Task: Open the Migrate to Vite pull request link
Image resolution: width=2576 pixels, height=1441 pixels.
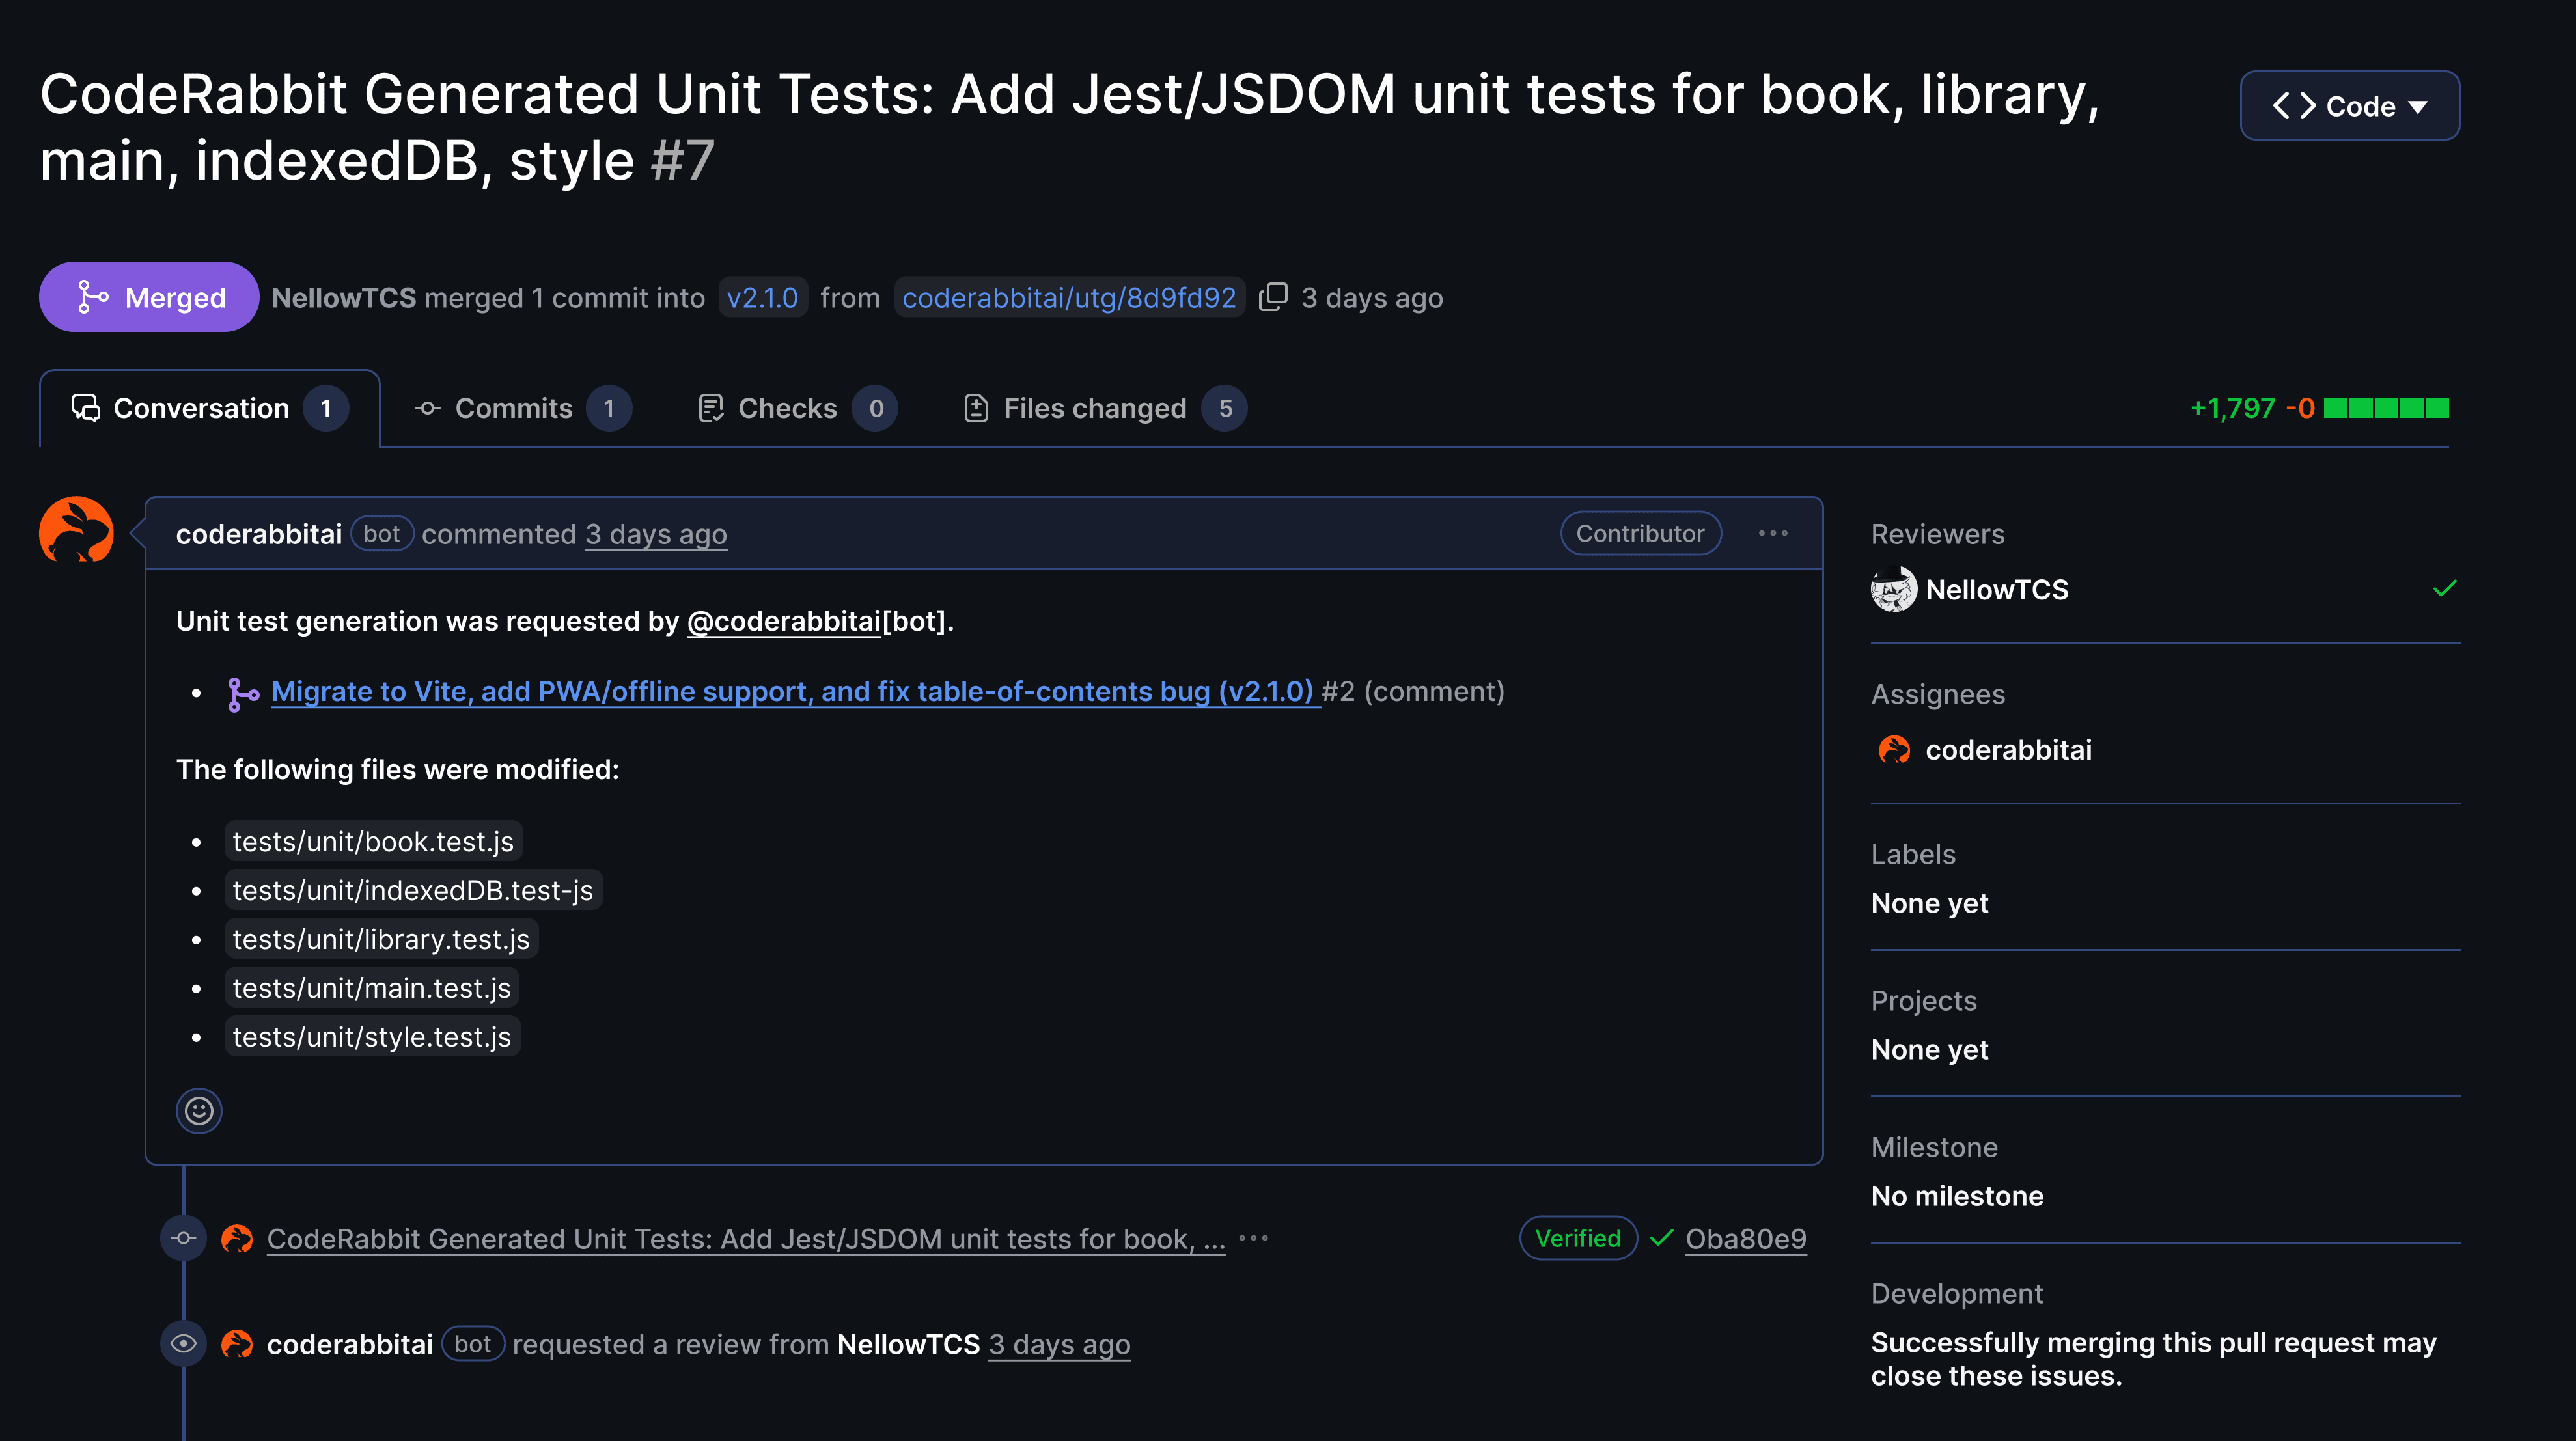Action: point(791,691)
